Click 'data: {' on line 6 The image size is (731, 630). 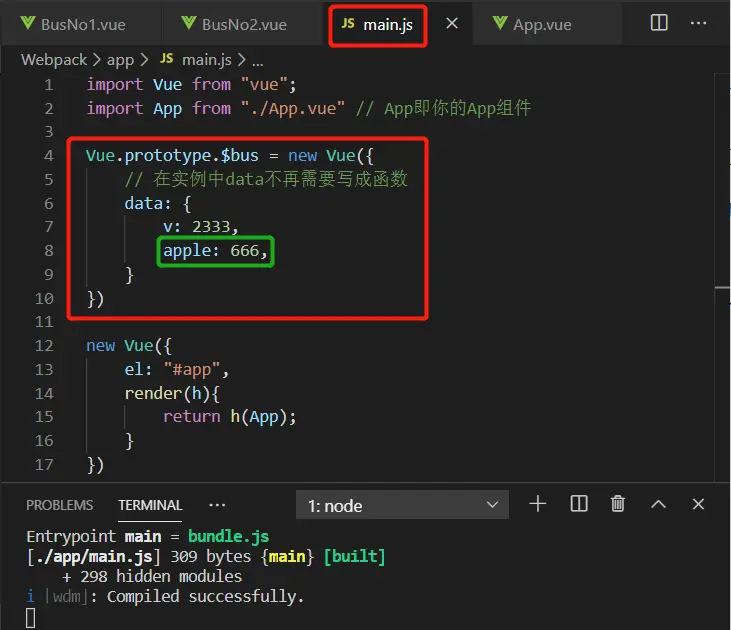(x=158, y=204)
